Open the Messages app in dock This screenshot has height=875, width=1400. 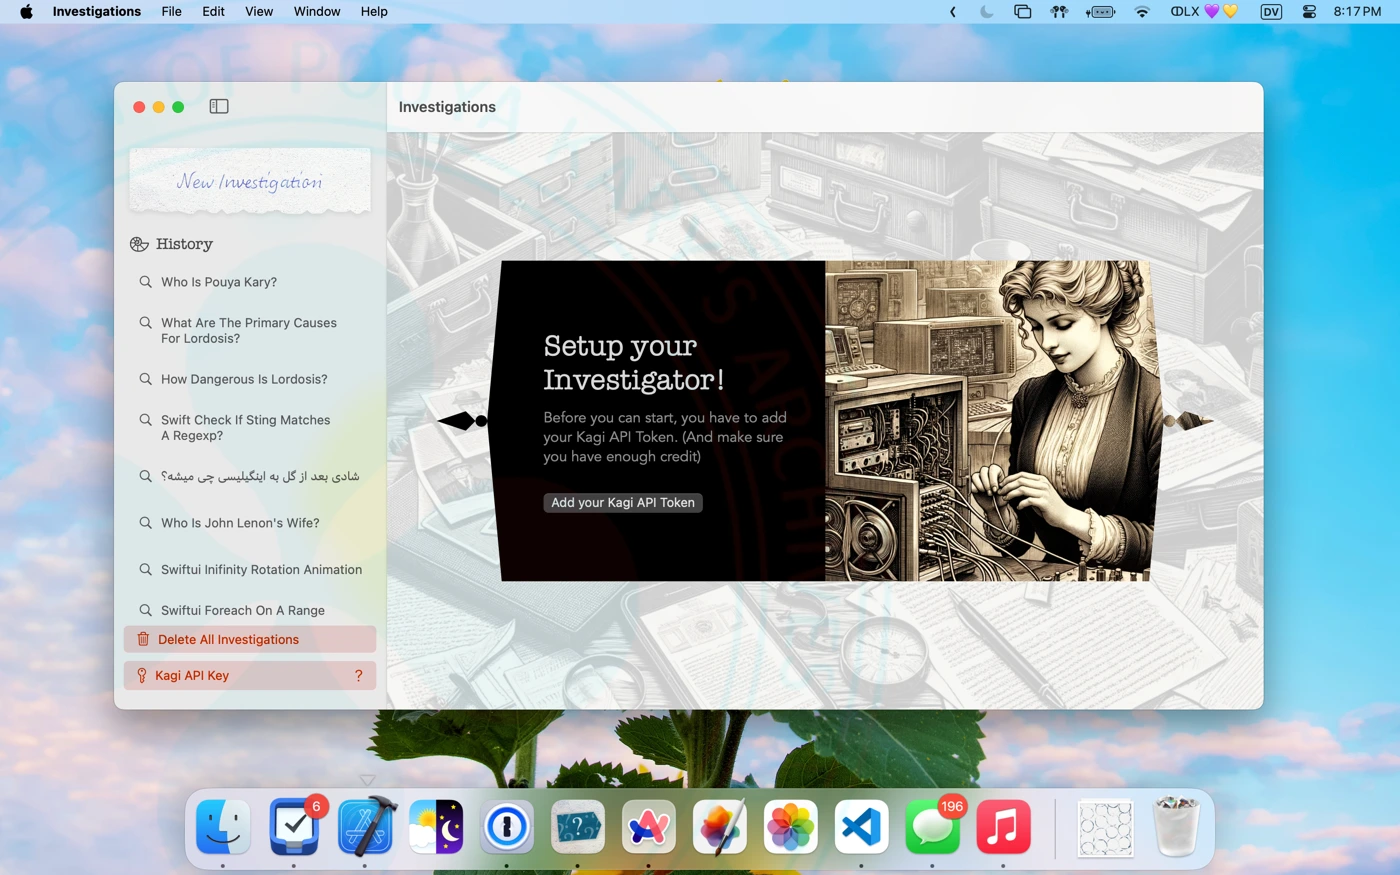pos(932,827)
